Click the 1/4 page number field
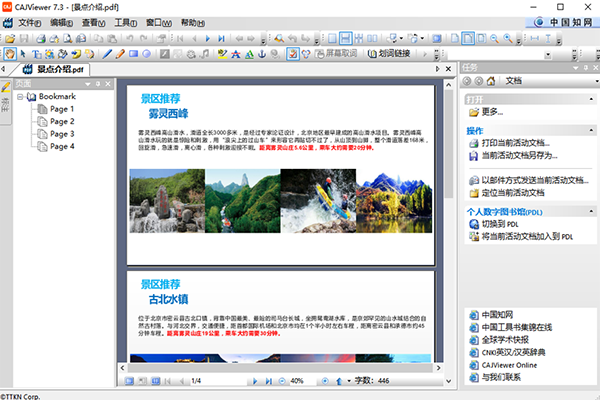This screenshot has height=400, width=600. [217, 381]
